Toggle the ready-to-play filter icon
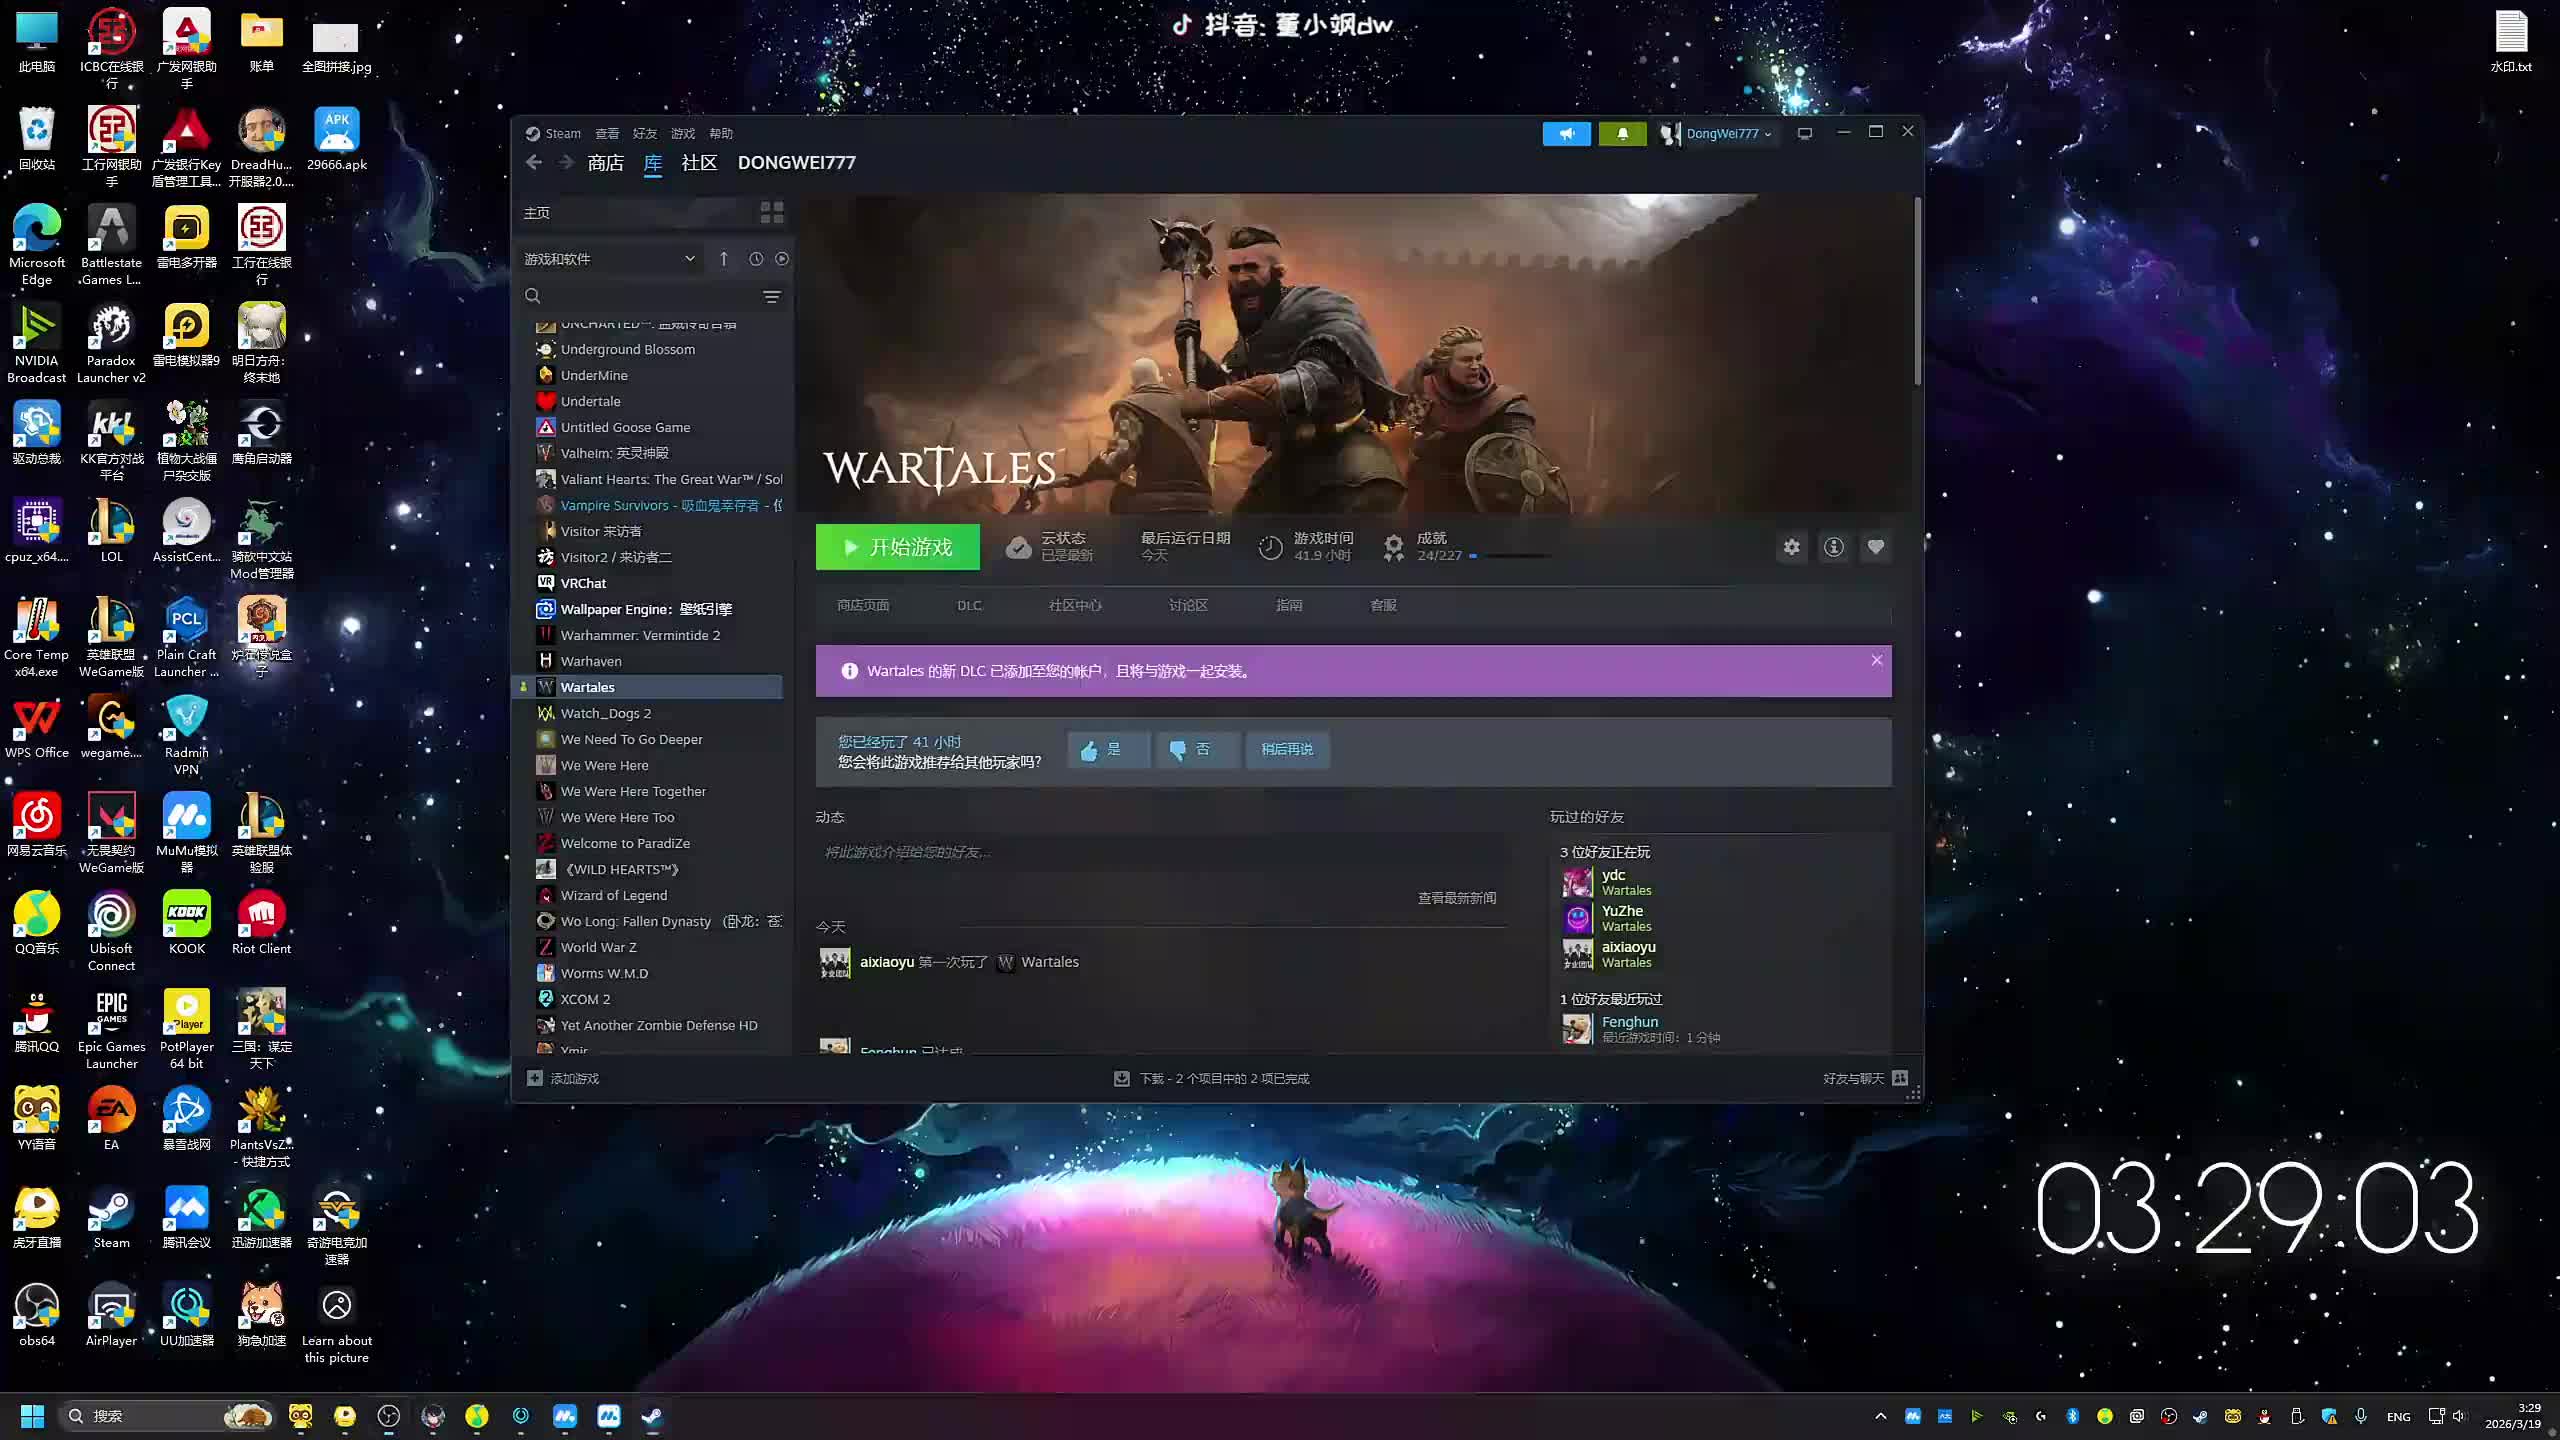Image resolution: width=2560 pixels, height=1440 pixels. [x=782, y=259]
